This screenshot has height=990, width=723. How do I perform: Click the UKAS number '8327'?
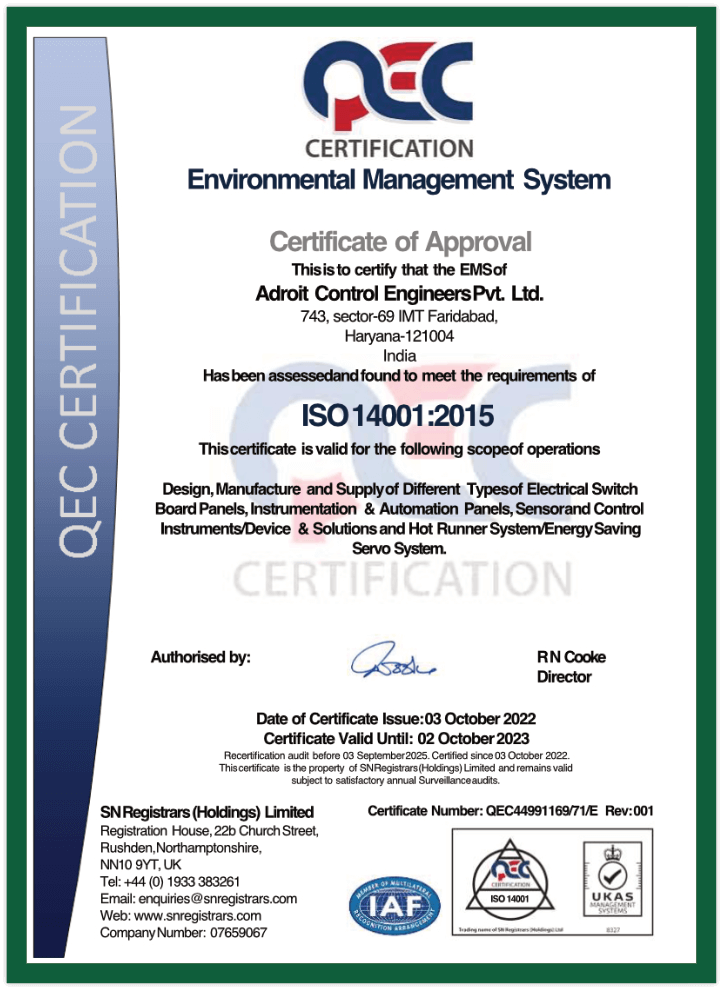coord(612,930)
